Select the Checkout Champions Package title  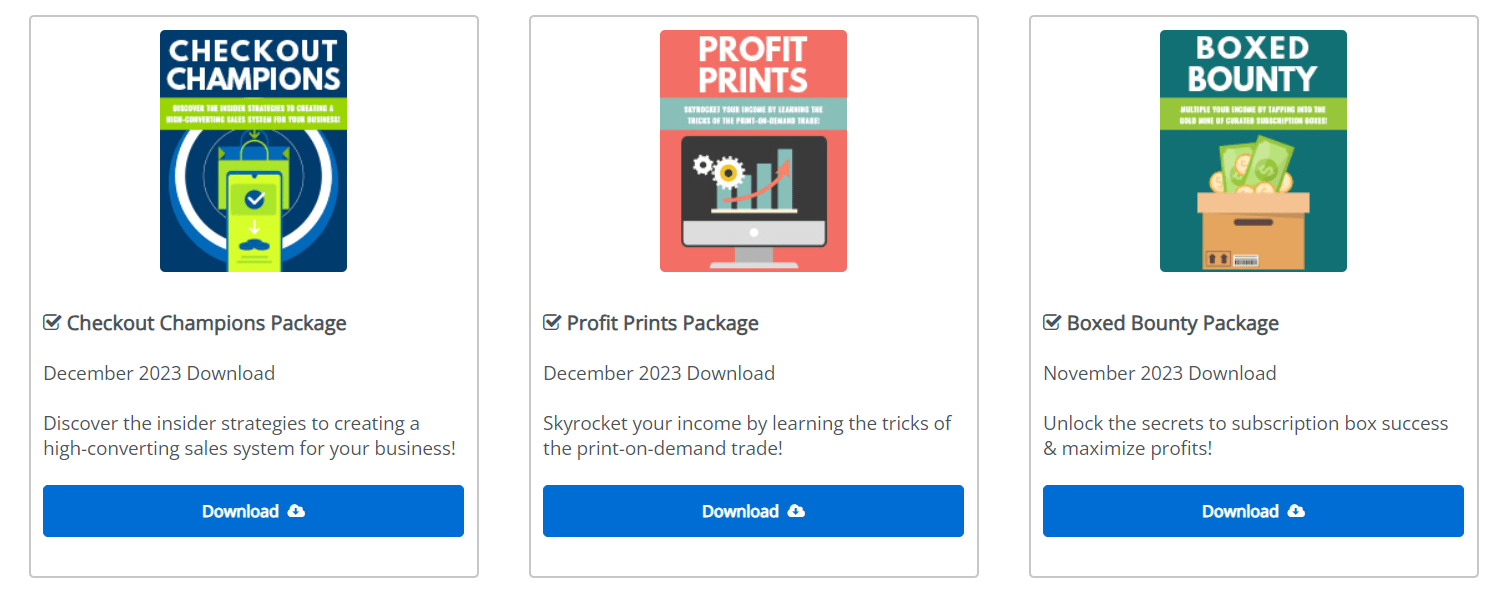[x=206, y=323]
